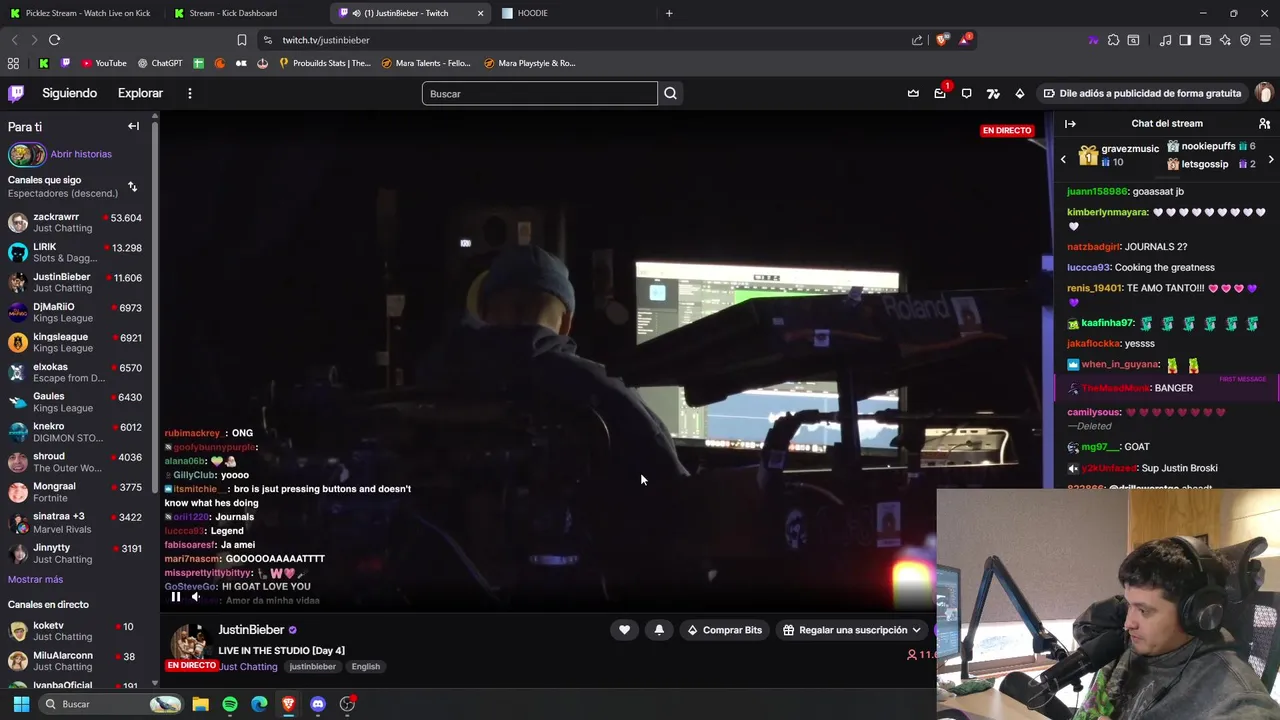
Task: Click the English tag
Action: 365,666
